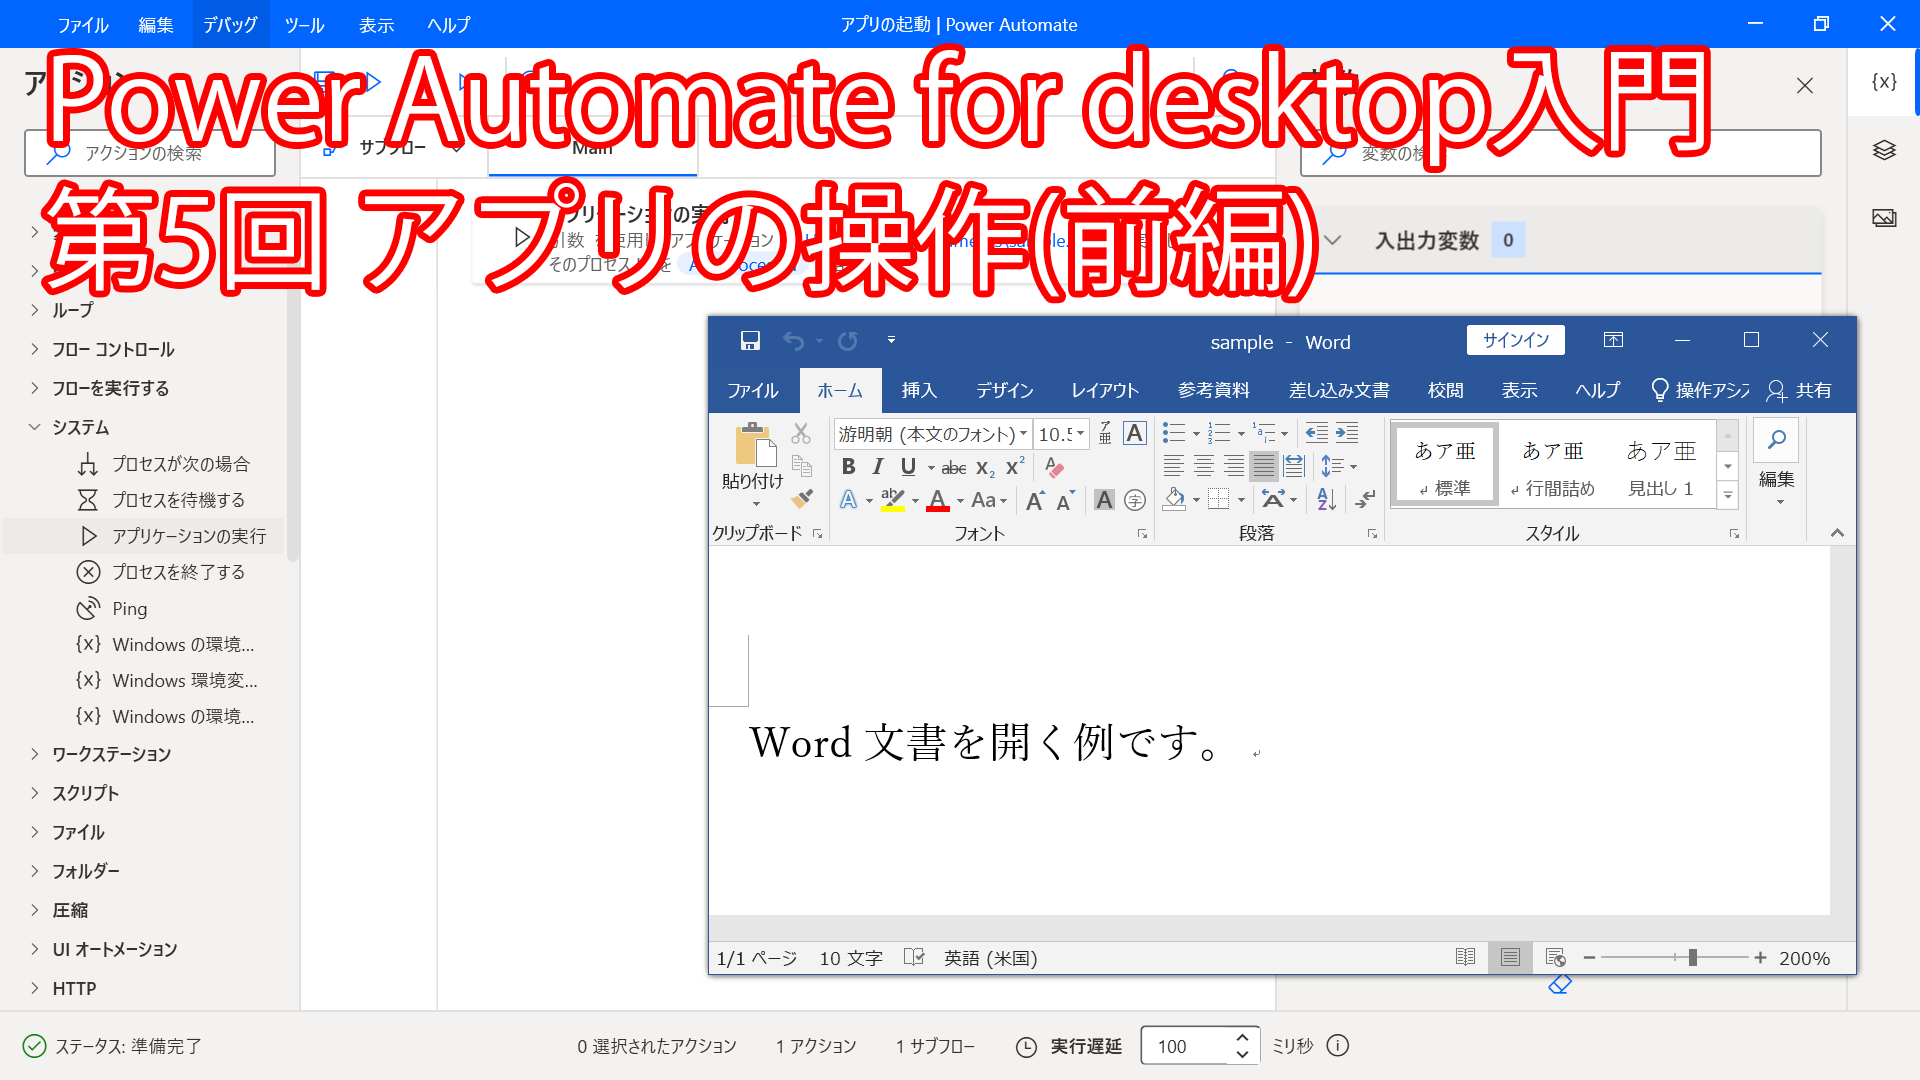The width and height of the screenshot is (1920, 1080).
Task: Open the 校閲 tab in Word
Action: tap(1446, 390)
